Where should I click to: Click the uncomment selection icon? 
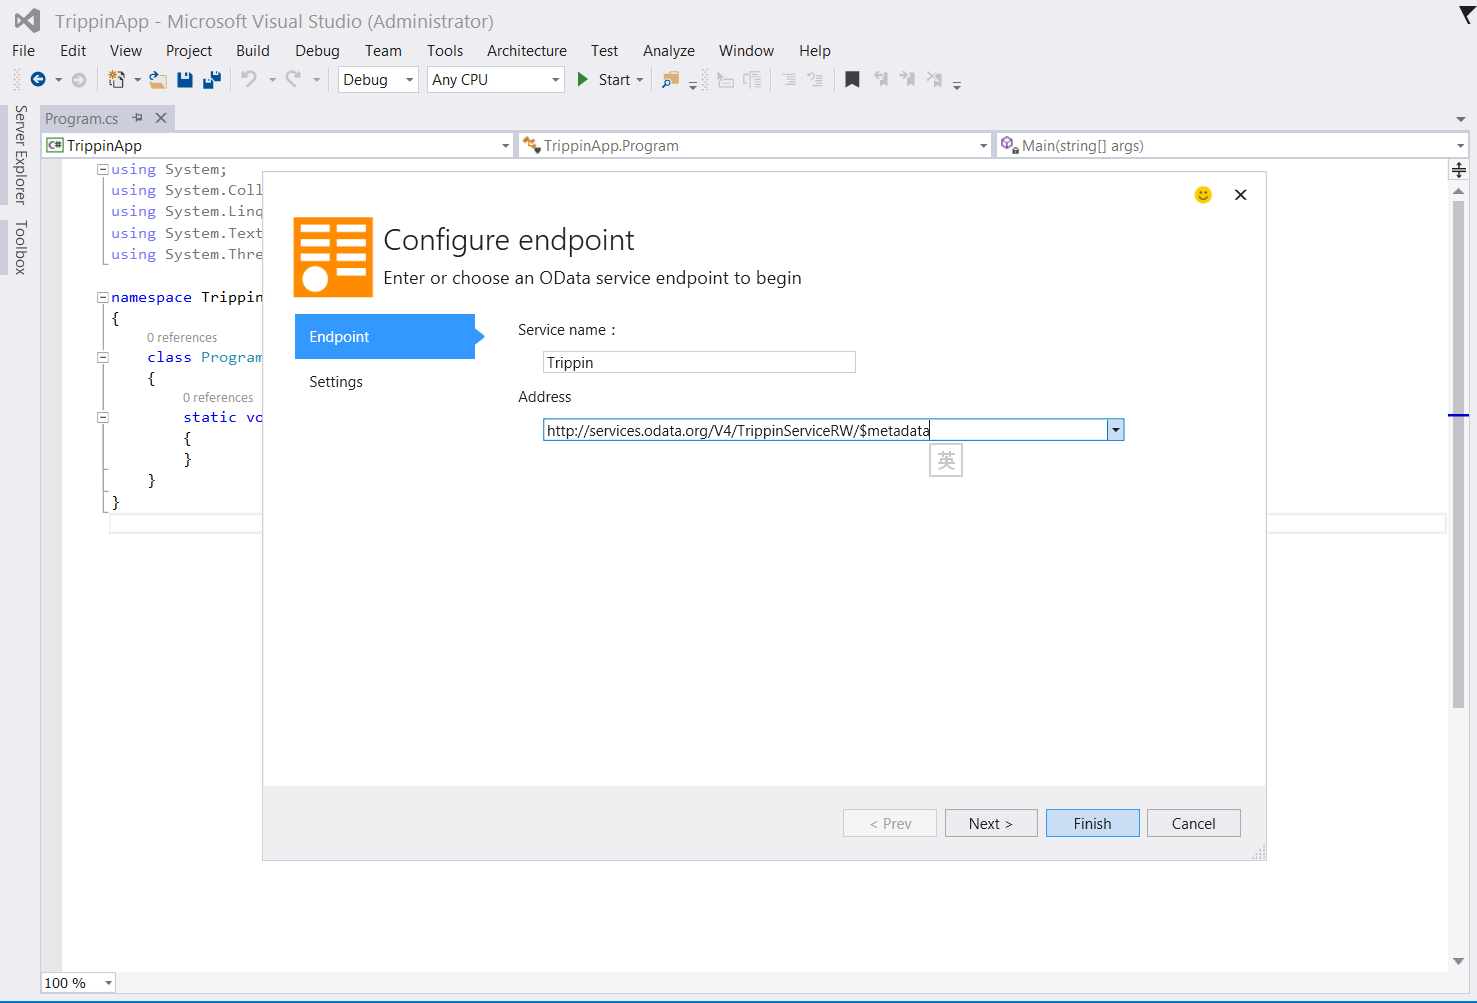click(x=815, y=80)
